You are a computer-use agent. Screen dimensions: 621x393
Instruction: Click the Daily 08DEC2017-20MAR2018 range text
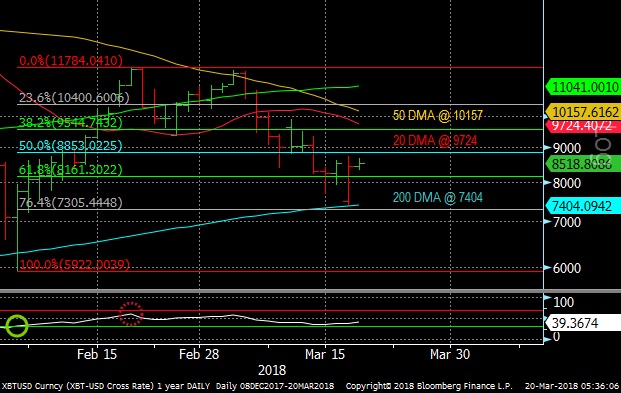coord(275,386)
